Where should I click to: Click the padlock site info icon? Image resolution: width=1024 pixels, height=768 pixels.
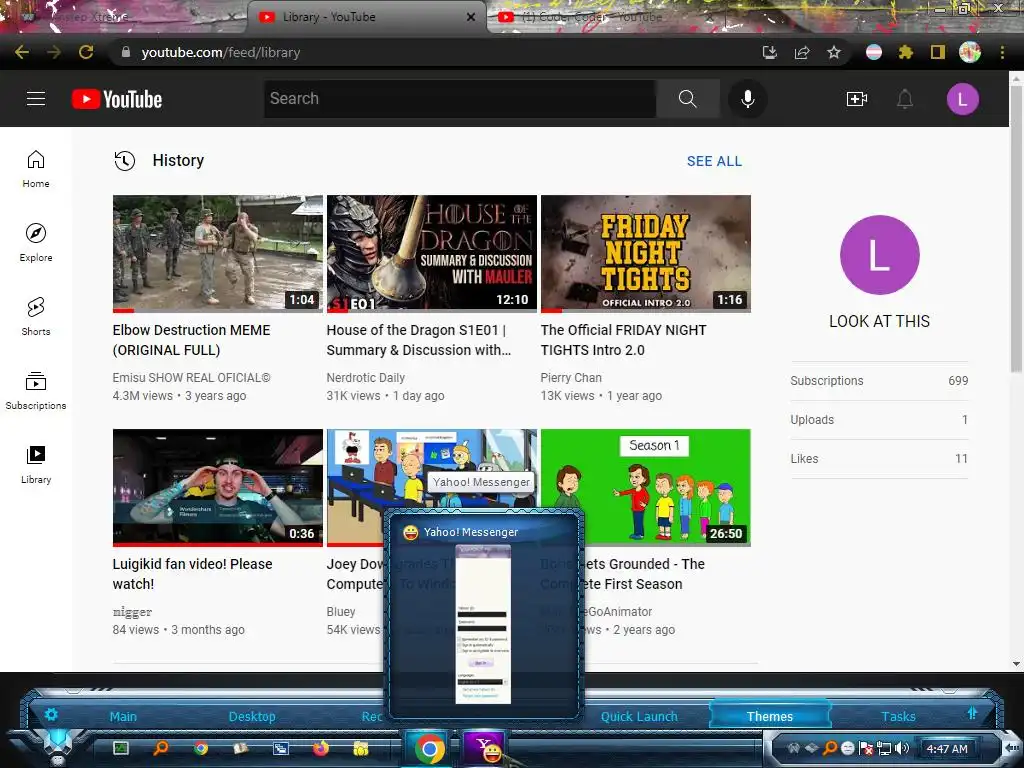pyautogui.click(x=126, y=52)
